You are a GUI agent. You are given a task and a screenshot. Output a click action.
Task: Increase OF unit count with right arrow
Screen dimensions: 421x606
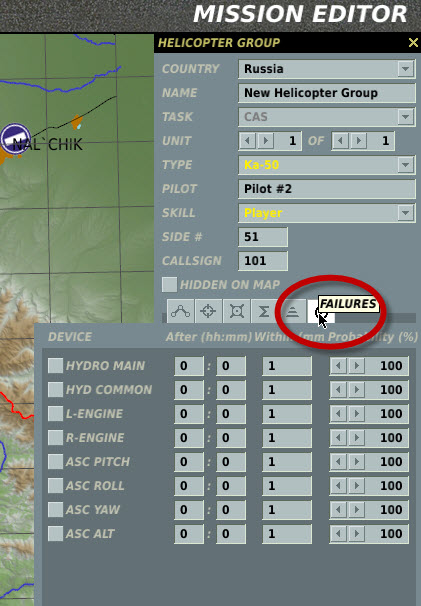tap(358, 141)
